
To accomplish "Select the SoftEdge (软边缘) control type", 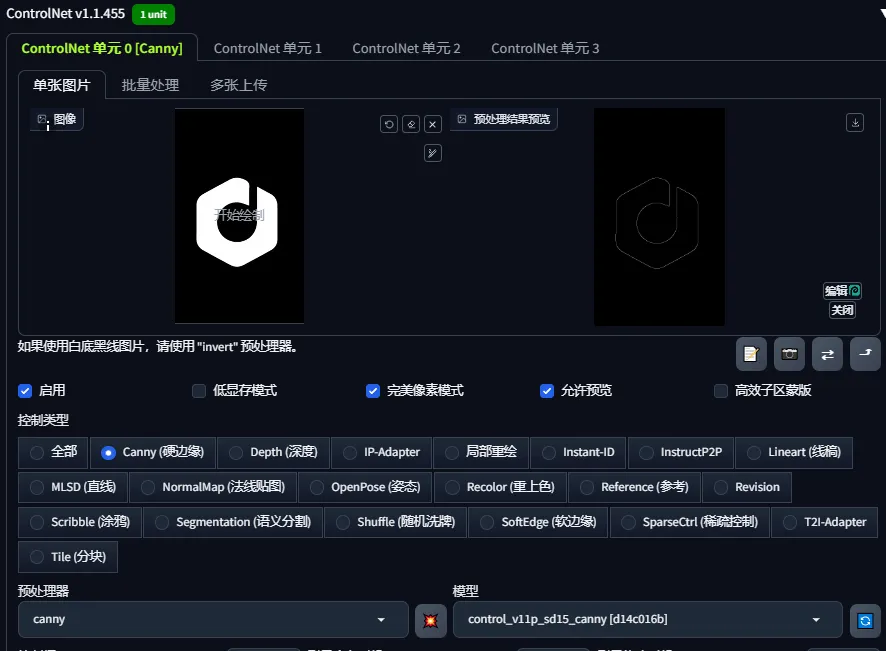I will coord(538,522).
